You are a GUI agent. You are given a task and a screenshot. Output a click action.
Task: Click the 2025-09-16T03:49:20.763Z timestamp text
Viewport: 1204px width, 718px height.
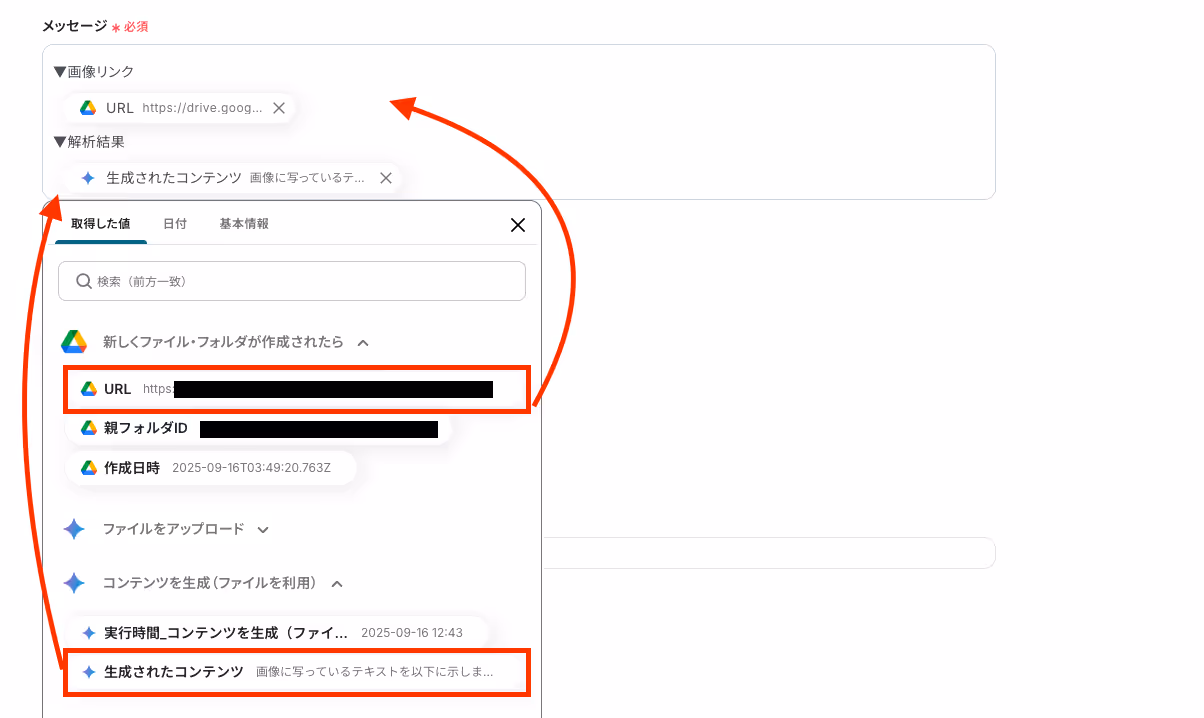[251, 467]
